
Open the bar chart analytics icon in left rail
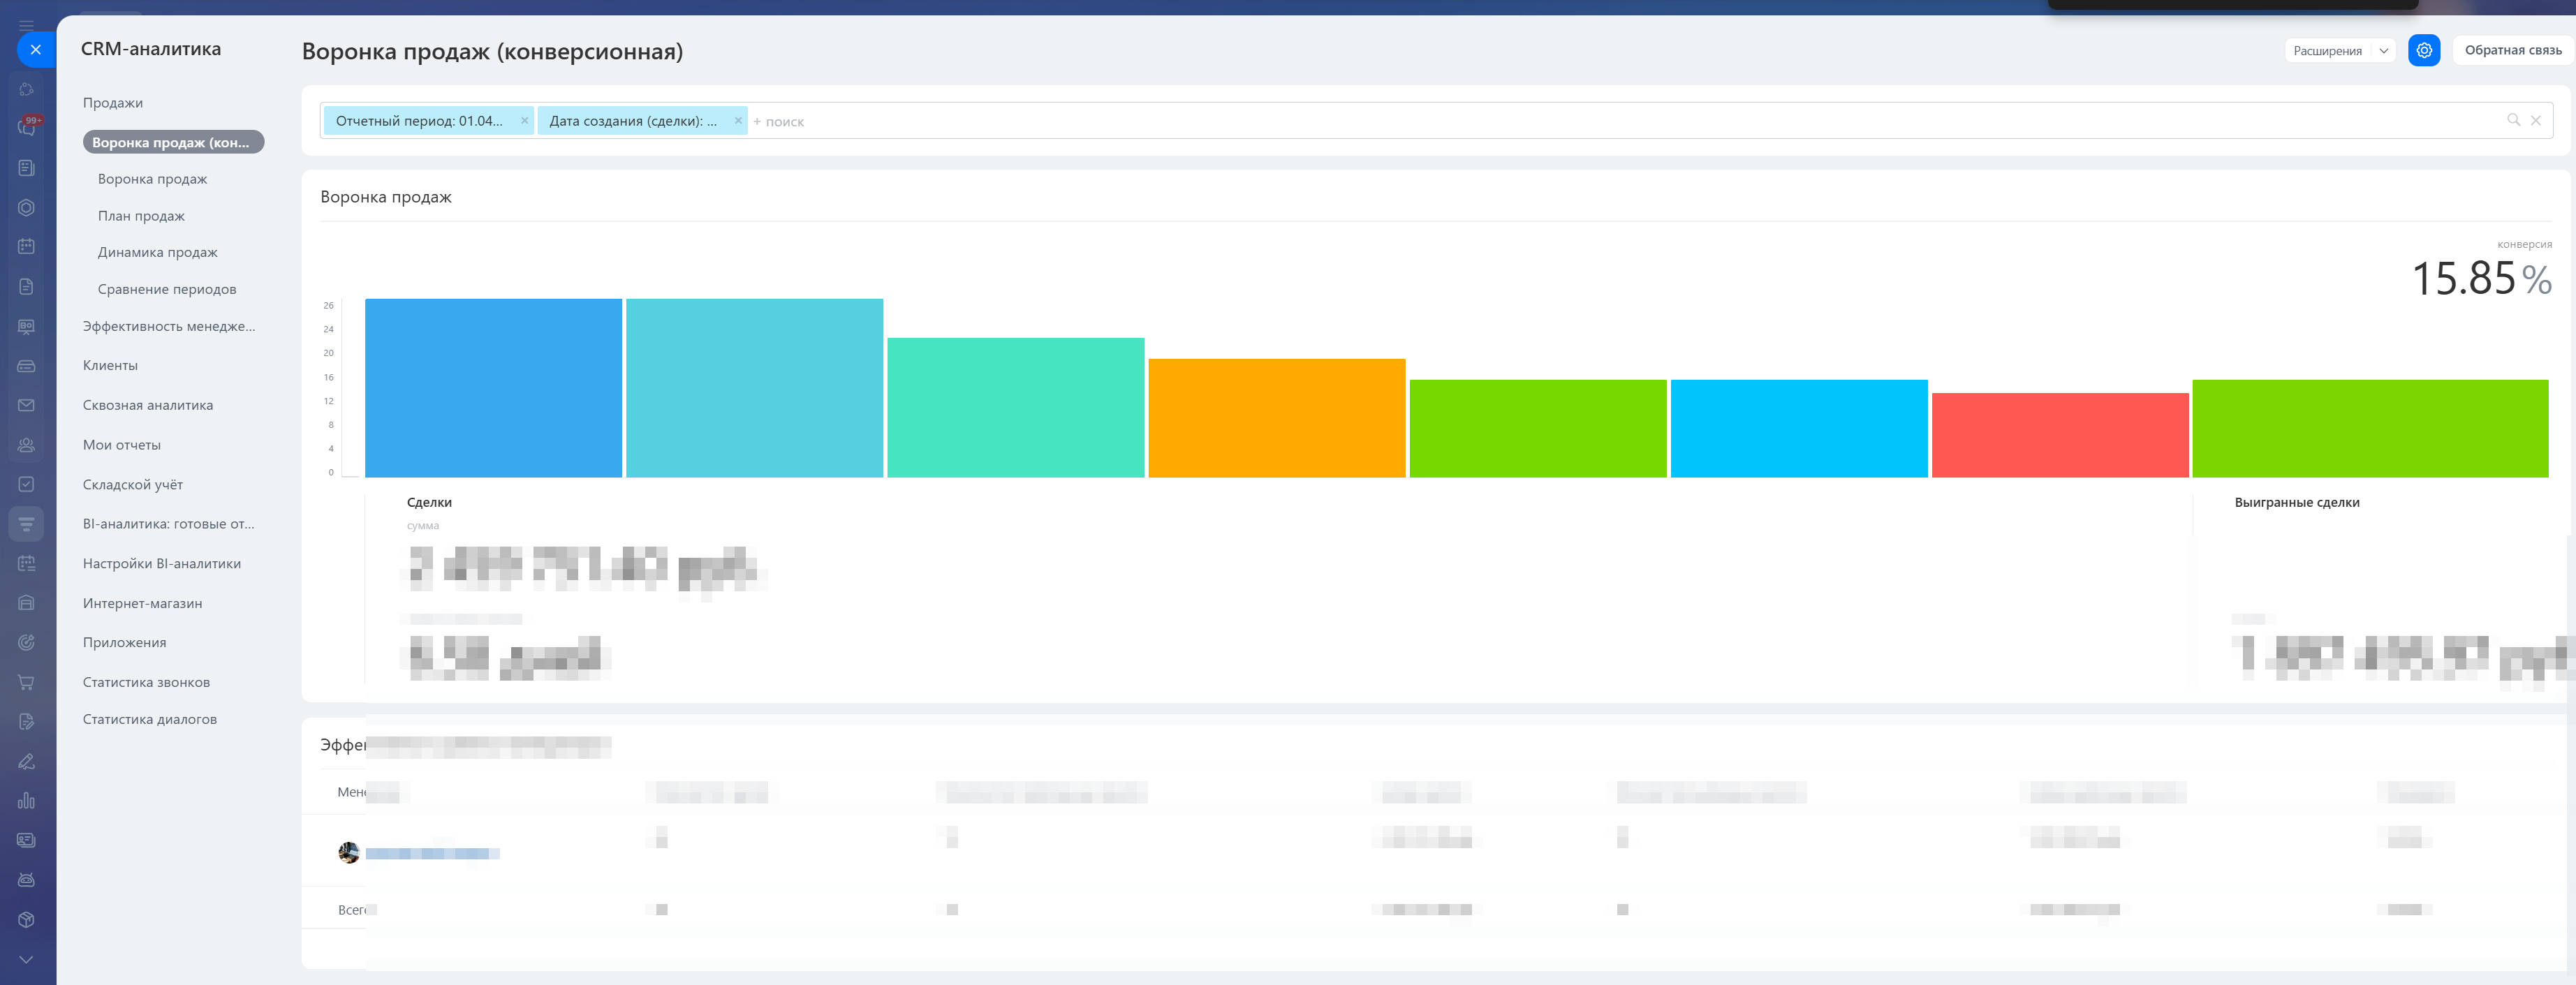[26, 801]
